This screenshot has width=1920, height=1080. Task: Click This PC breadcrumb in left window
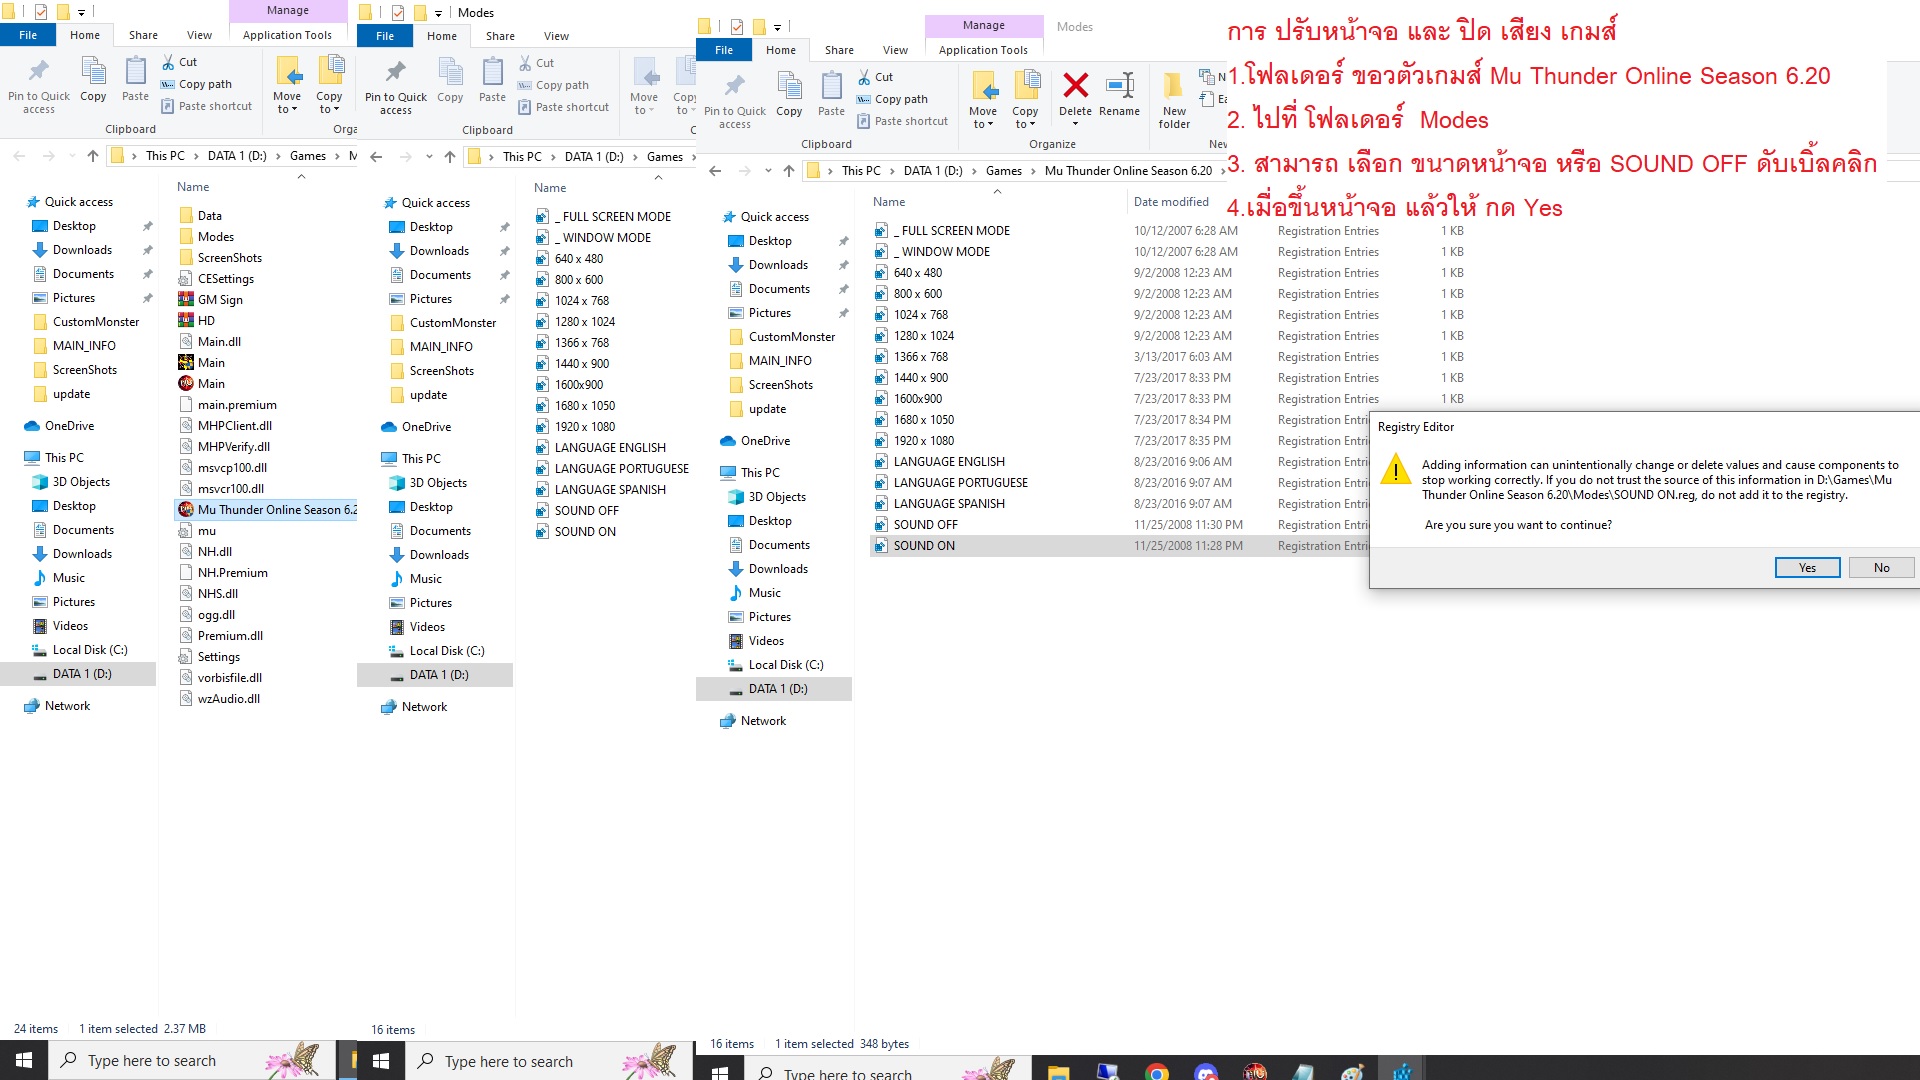165,156
